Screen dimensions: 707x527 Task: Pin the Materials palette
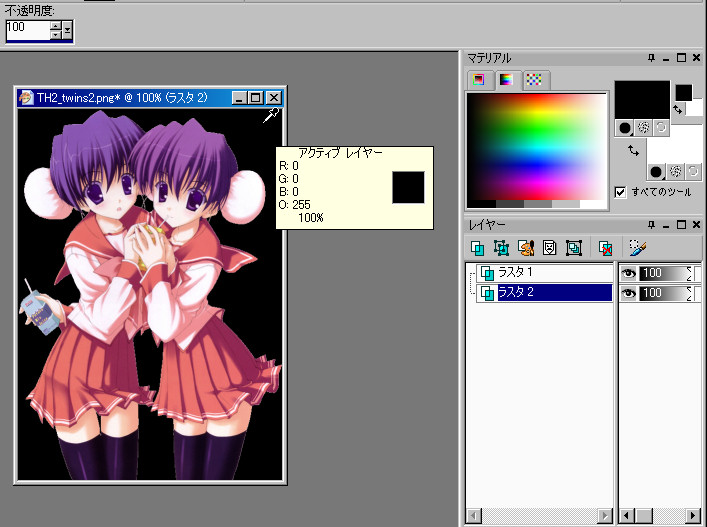(651, 58)
